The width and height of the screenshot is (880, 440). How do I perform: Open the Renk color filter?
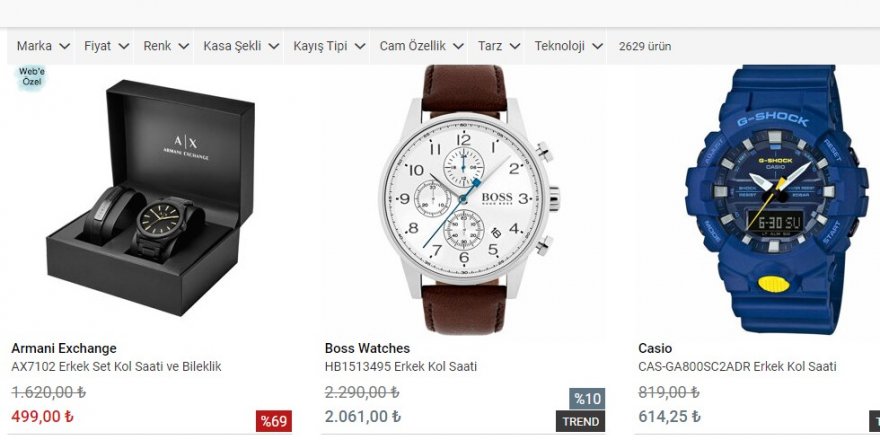(166, 46)
